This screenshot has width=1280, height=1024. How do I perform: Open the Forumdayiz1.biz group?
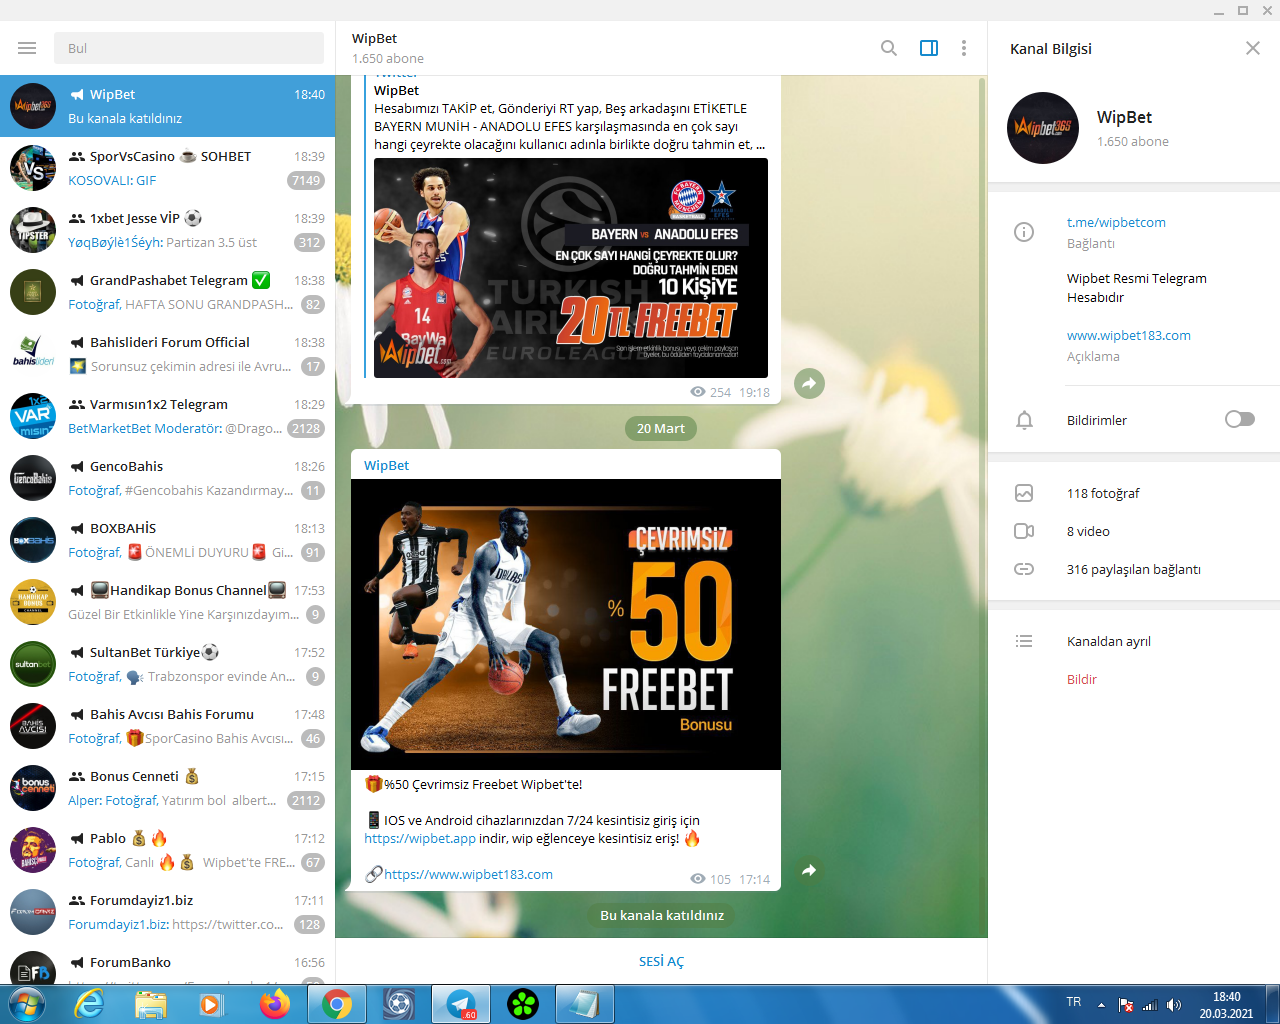tap(167, 912)
